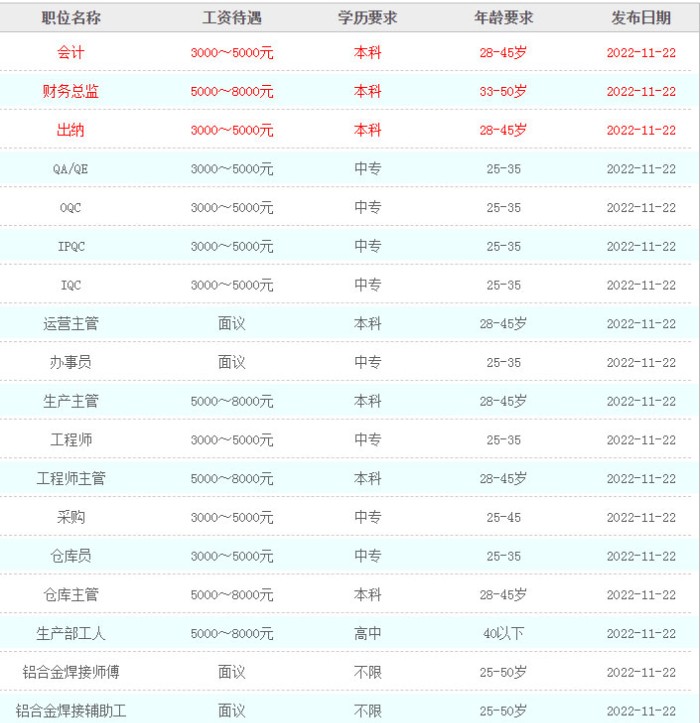Open the IQC job listing
Image resolution: width=700 pixels, height=723 pixels.
71,285
